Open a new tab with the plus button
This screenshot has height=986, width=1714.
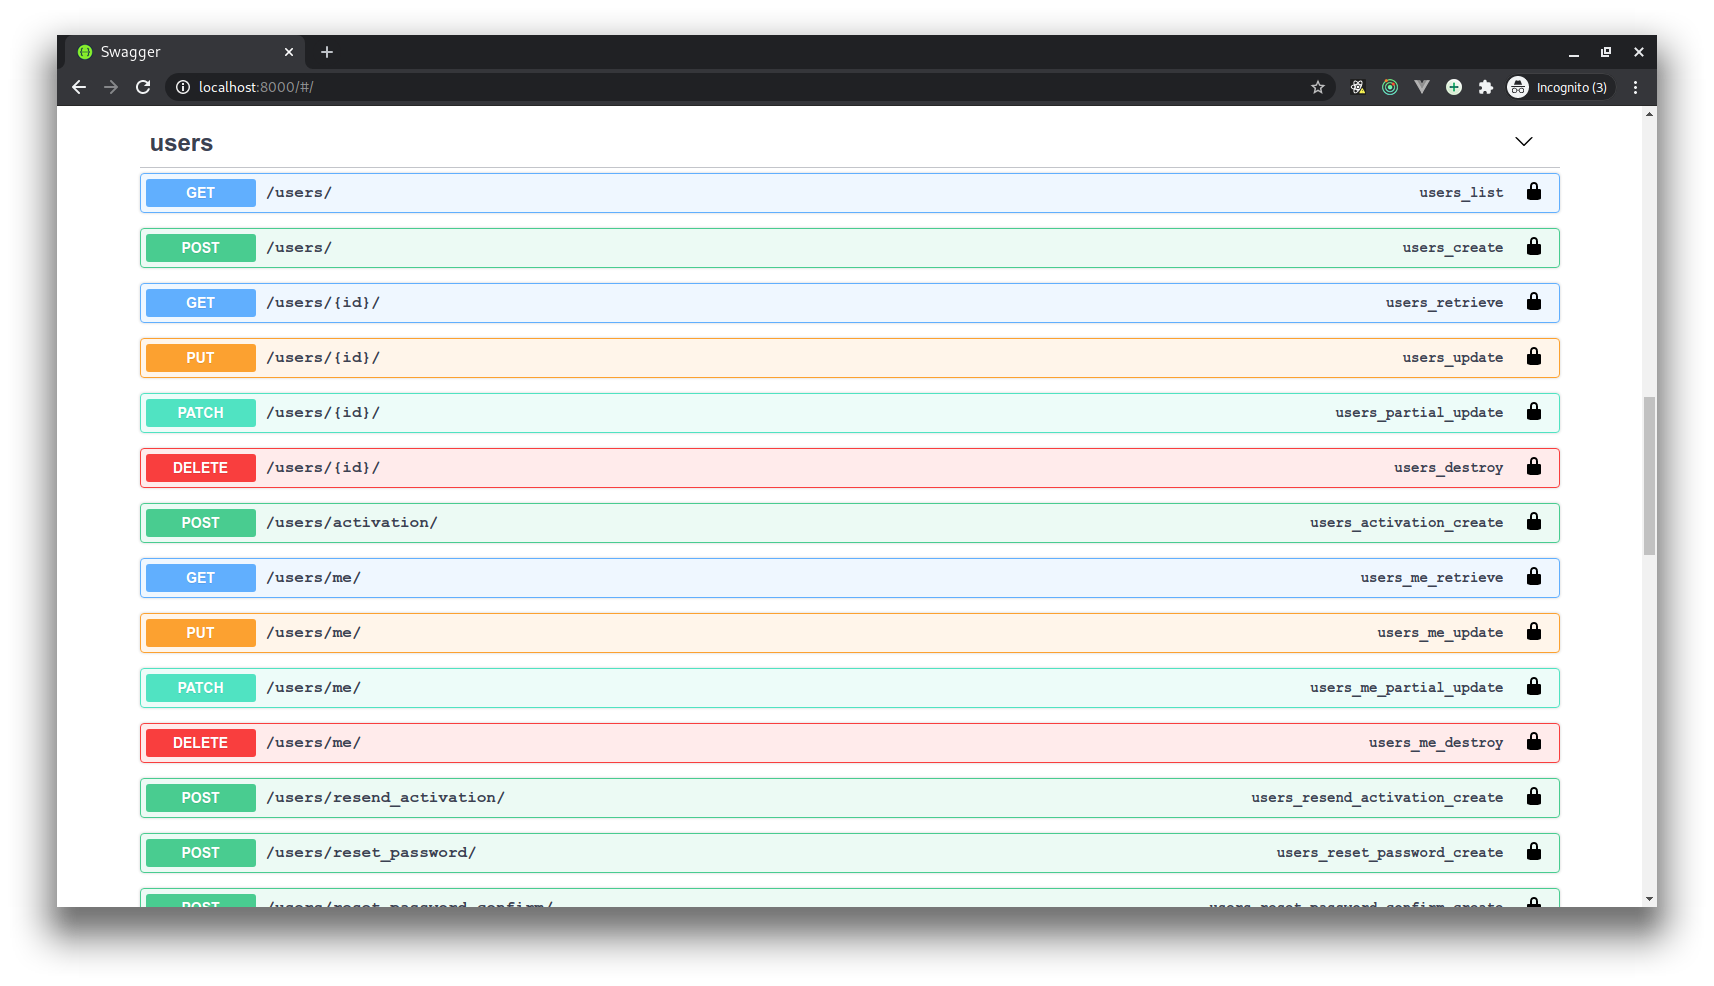[327, 51]
